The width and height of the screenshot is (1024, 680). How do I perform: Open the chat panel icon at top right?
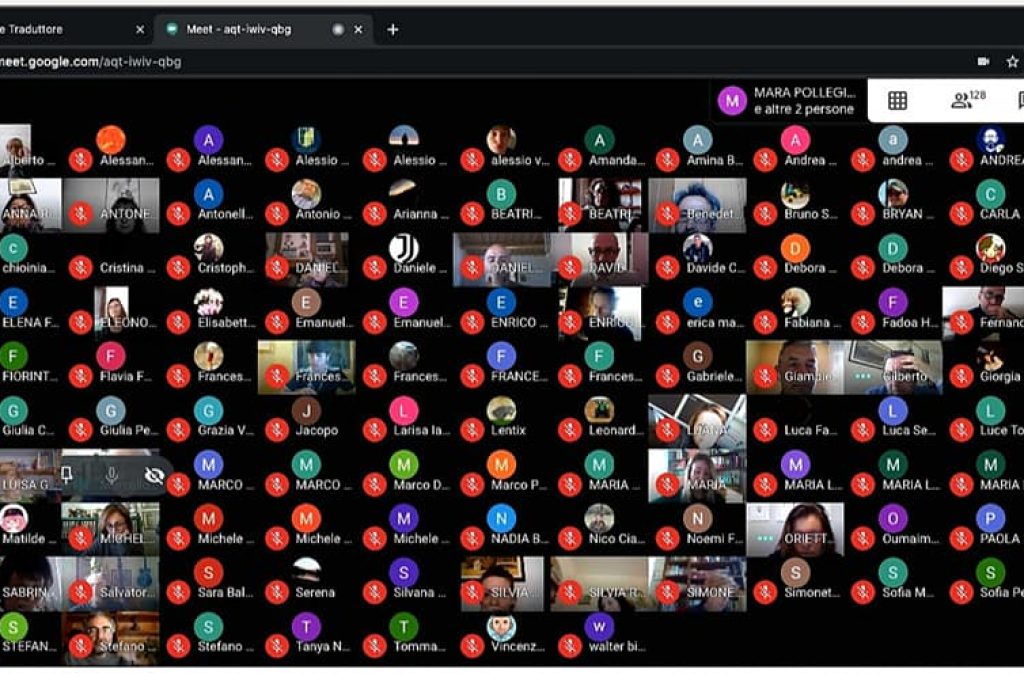click(x=1020, y=100)
